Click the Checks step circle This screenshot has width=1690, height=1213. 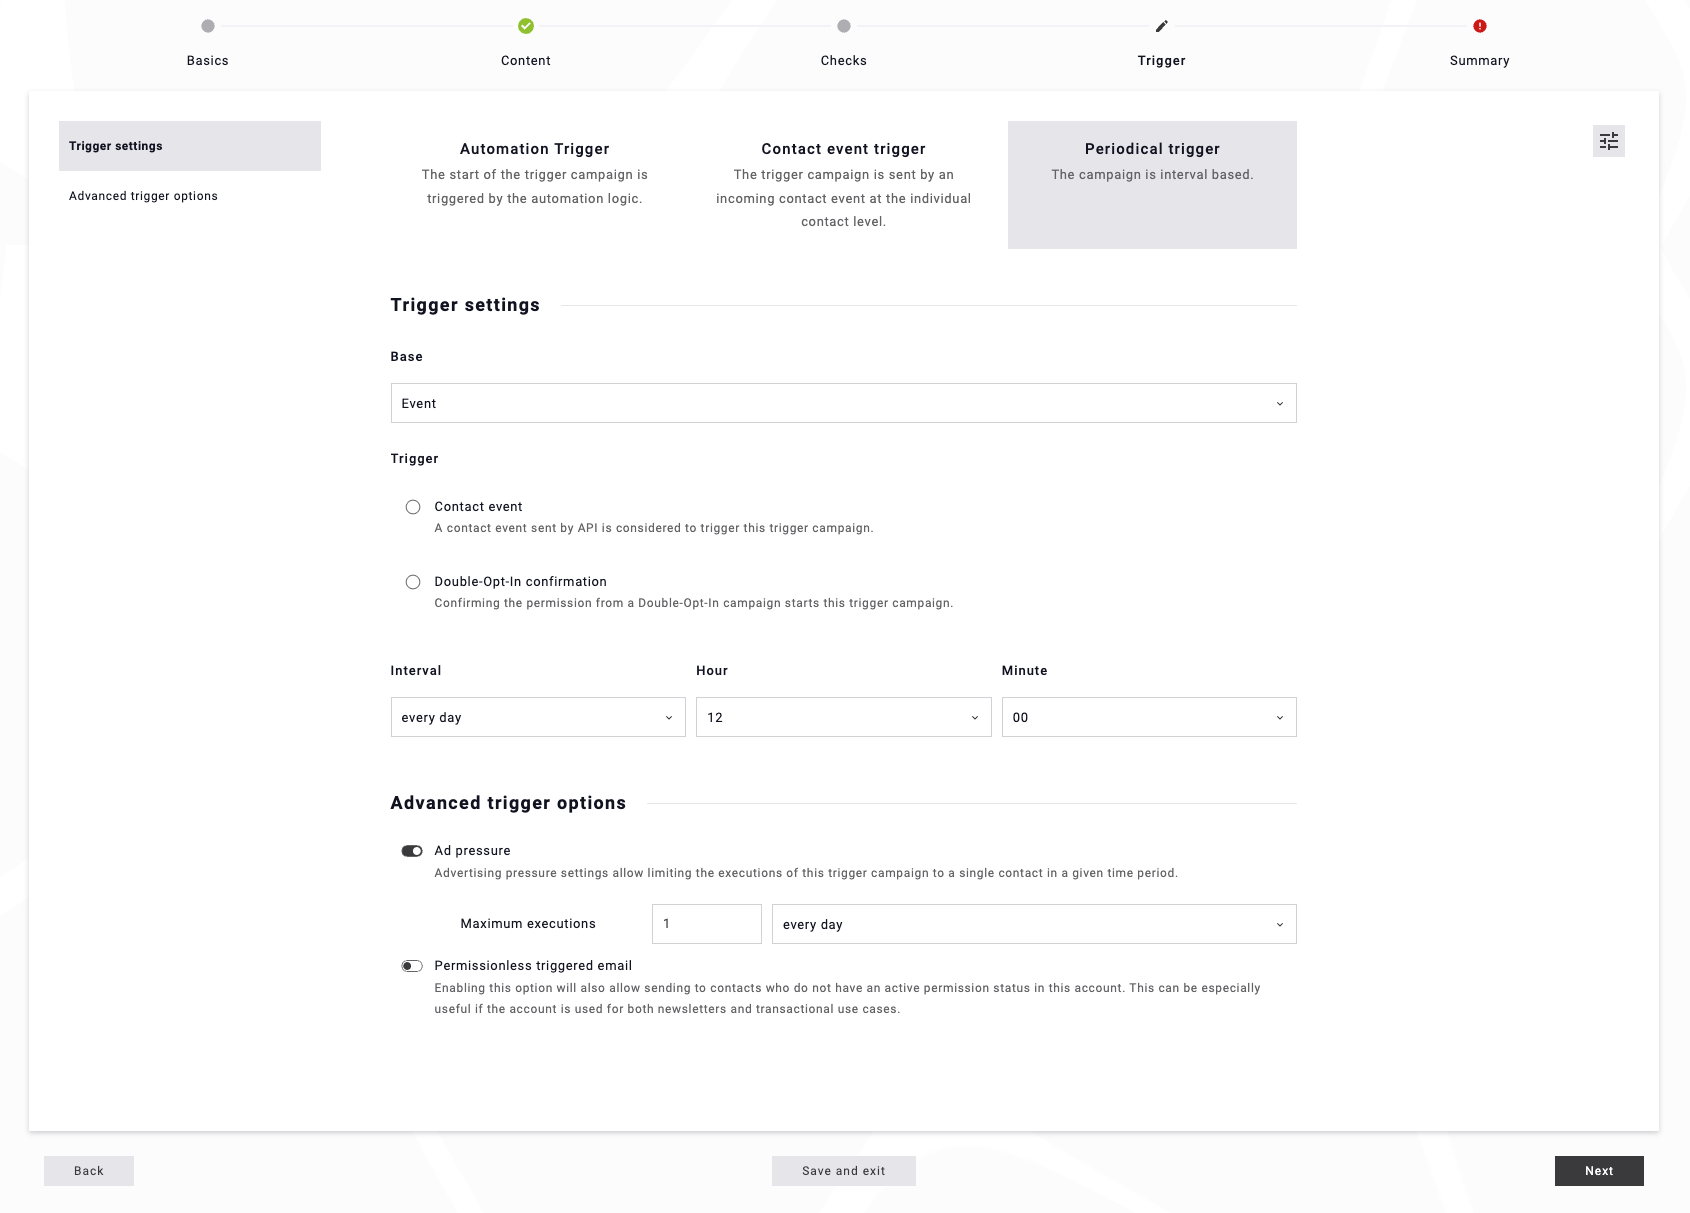pyautogui.click(x=844, y=26)
